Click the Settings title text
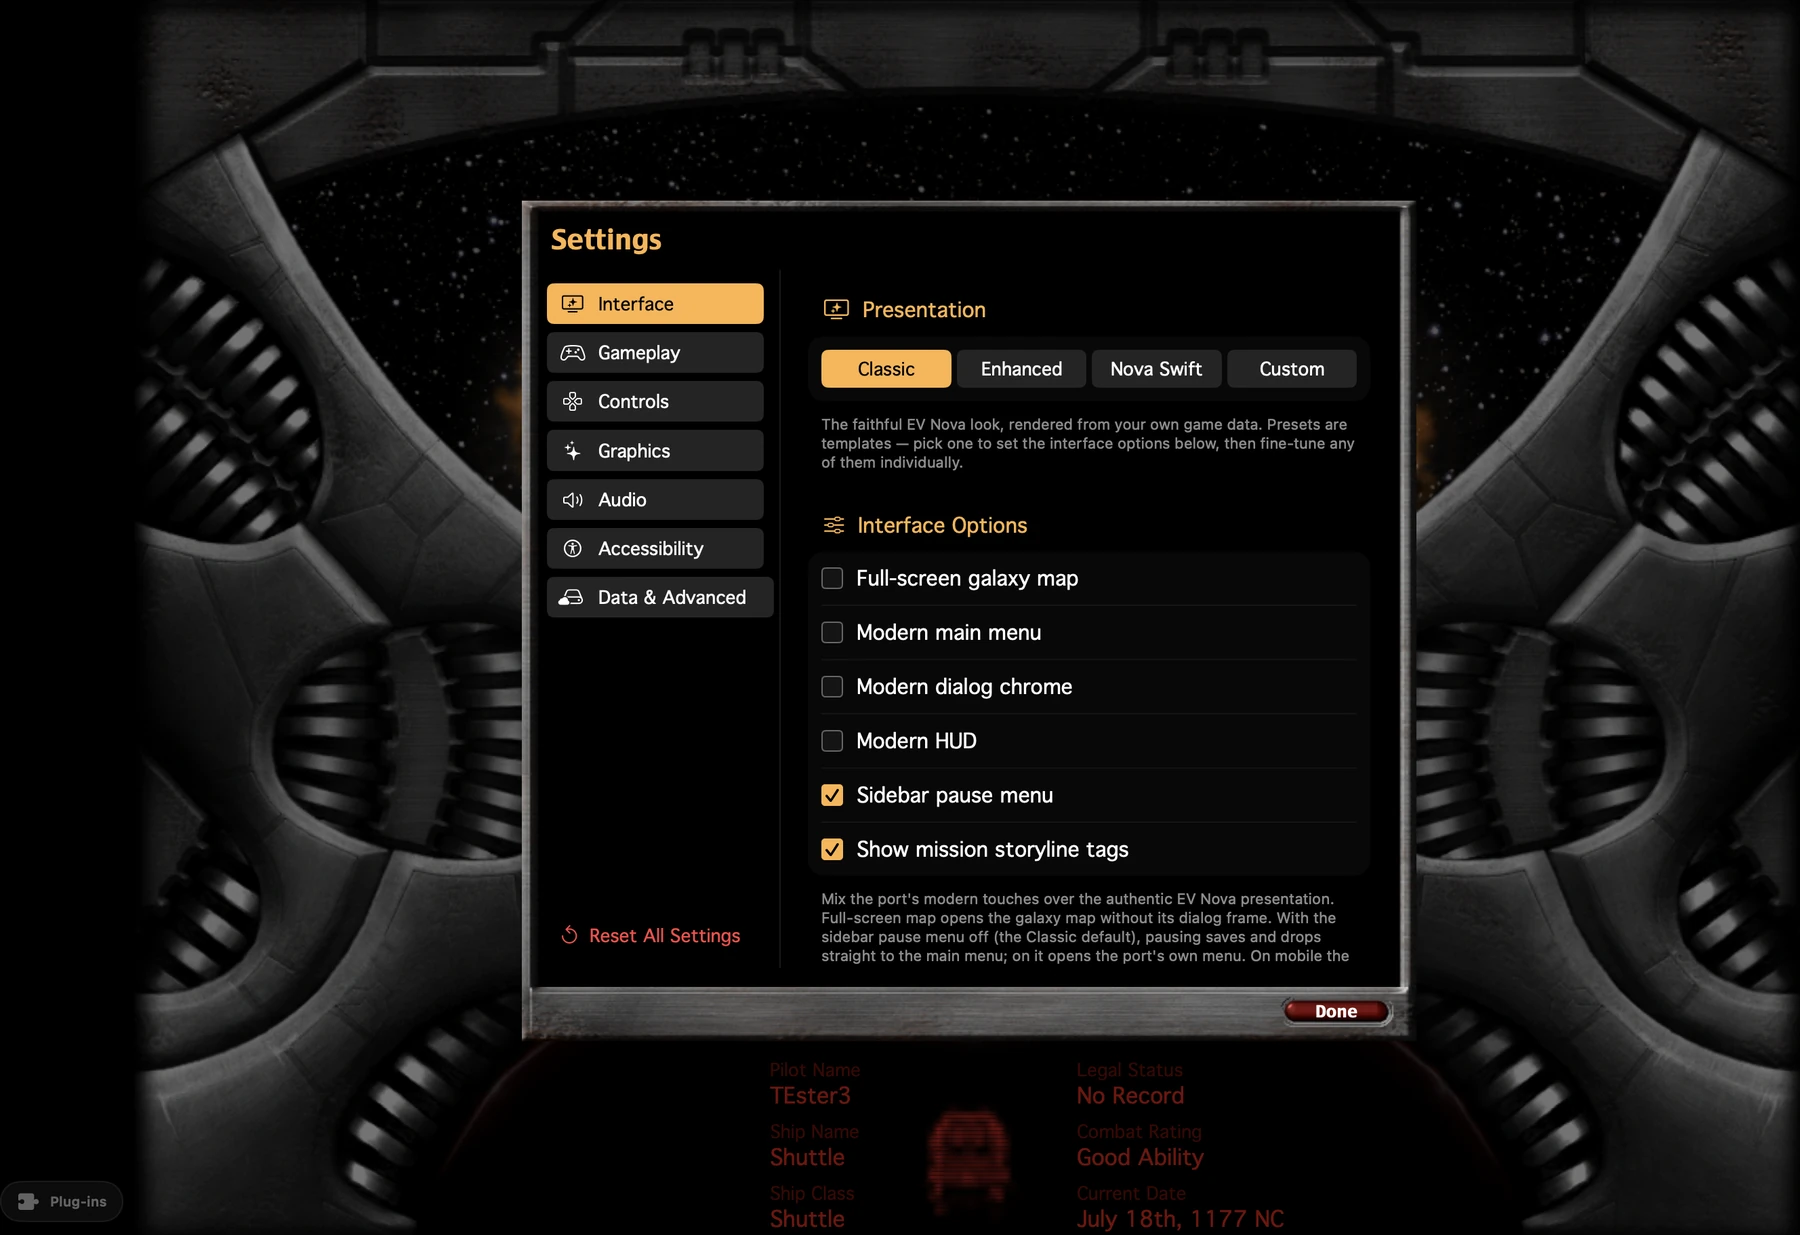Viewport: 1800px width, 1235px height. click(606, 240)
